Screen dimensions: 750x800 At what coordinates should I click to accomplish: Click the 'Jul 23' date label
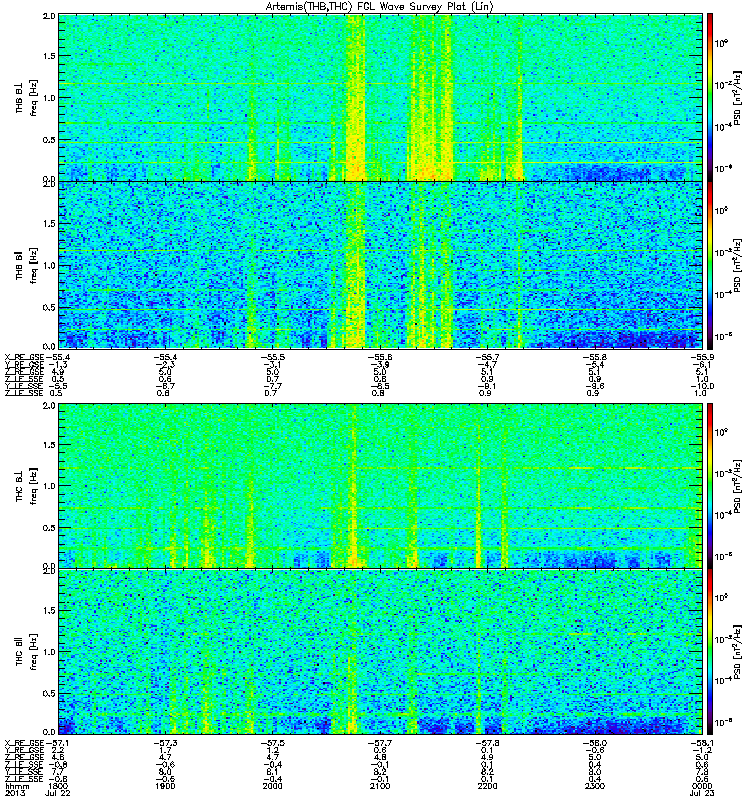[x=702, y=793]
